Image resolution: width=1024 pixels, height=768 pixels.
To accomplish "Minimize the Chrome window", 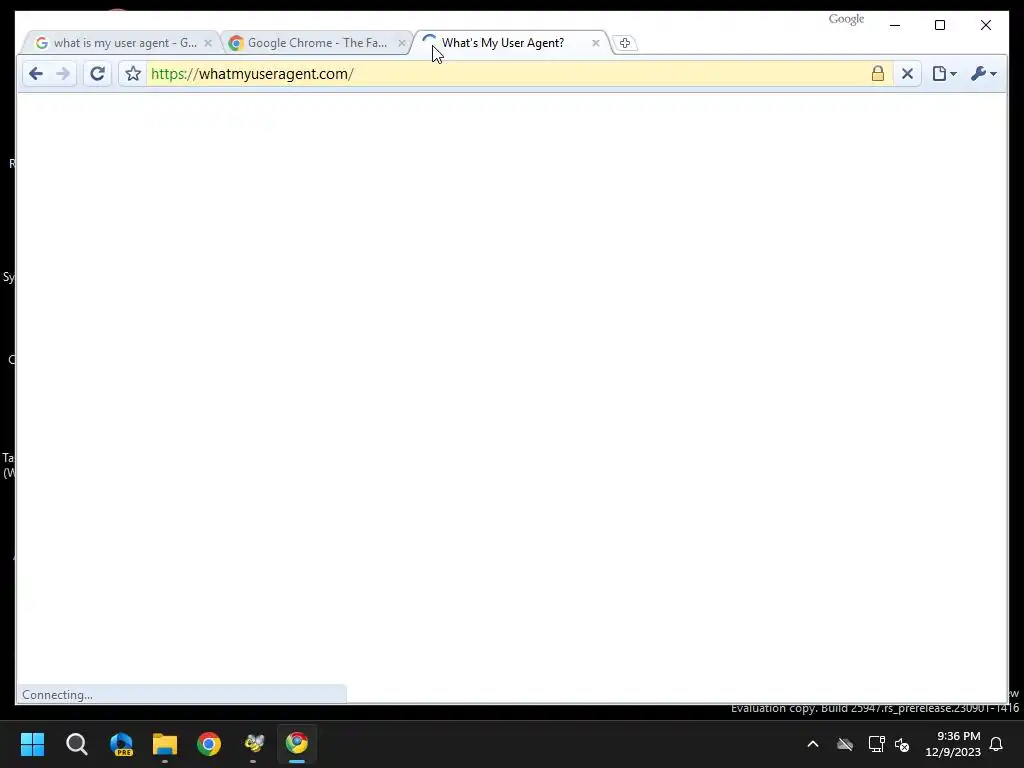I will pos(895,25).
